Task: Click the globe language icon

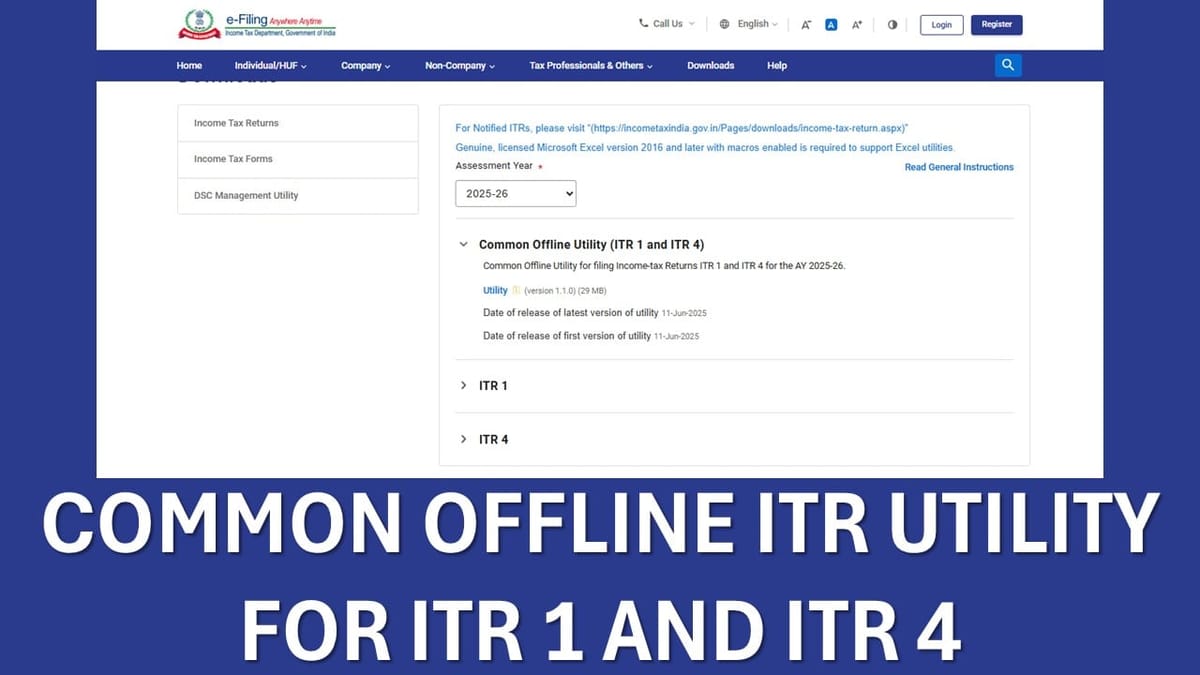Action: pos(723,23)
